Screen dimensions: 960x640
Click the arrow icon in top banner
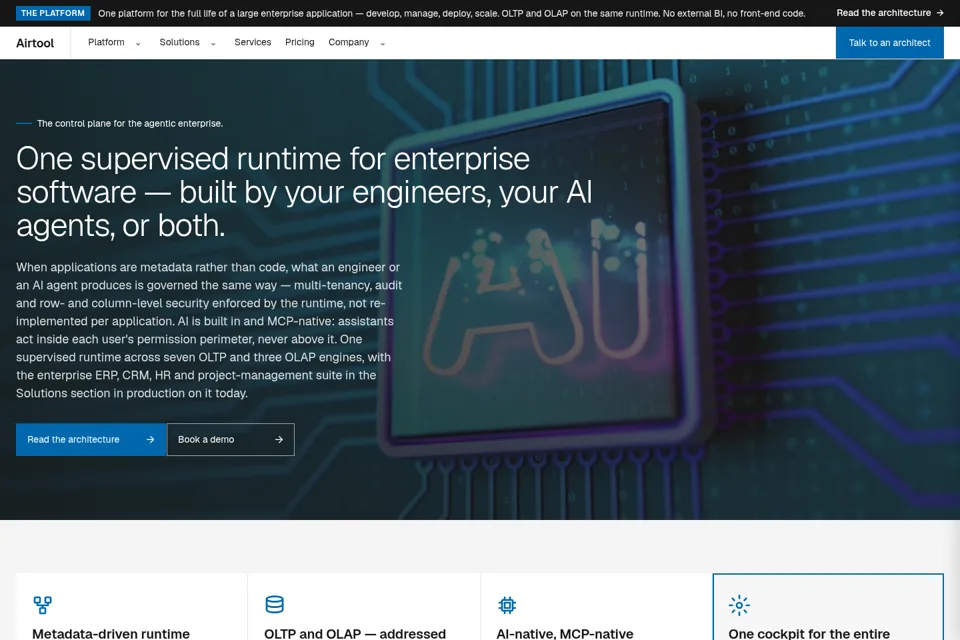point(940,13)
